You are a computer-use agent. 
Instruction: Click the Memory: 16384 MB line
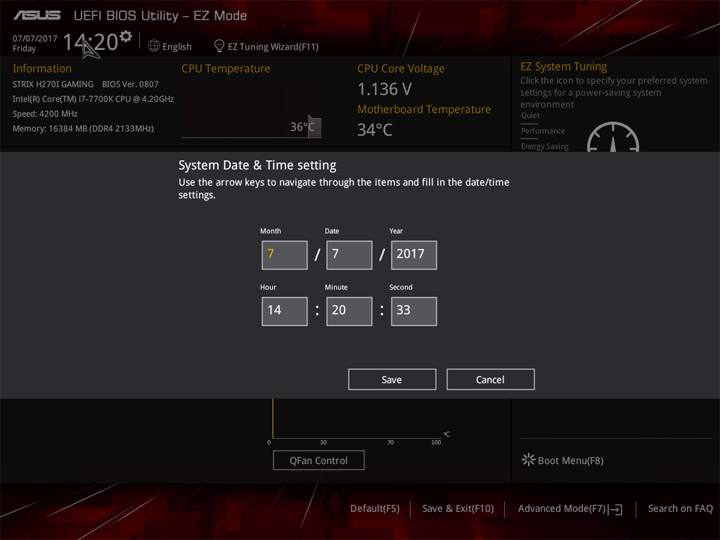[x=83, y=129]
